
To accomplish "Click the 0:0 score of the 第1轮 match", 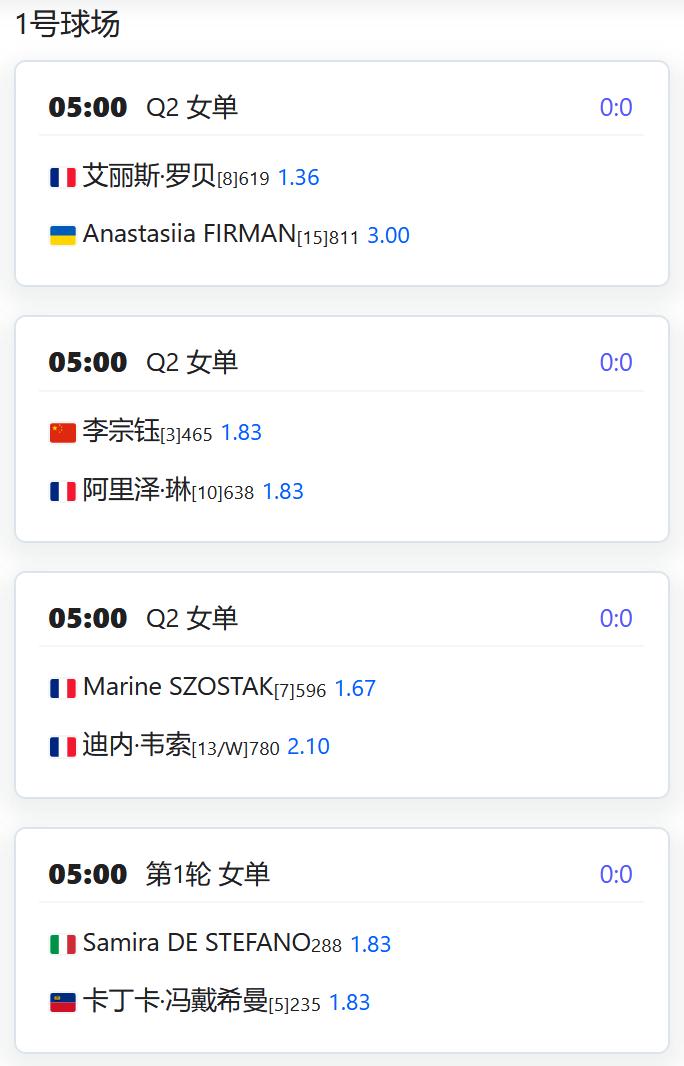I will [615, 874].
